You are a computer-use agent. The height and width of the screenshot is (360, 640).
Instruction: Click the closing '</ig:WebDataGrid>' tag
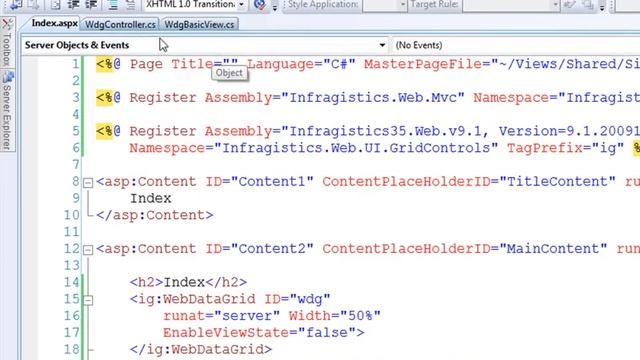coord(201,349)
